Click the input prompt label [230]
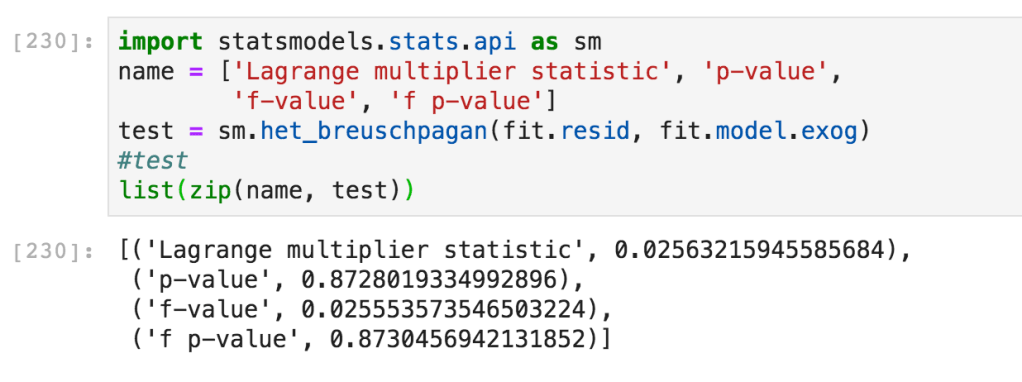 tap(54, 43)
